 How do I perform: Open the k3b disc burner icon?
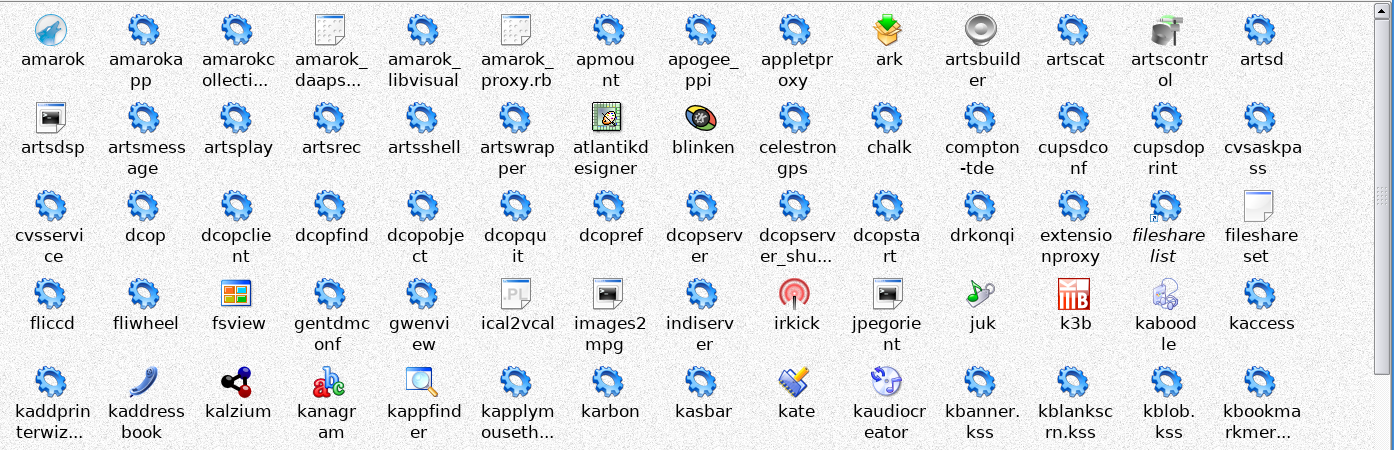1075,294
